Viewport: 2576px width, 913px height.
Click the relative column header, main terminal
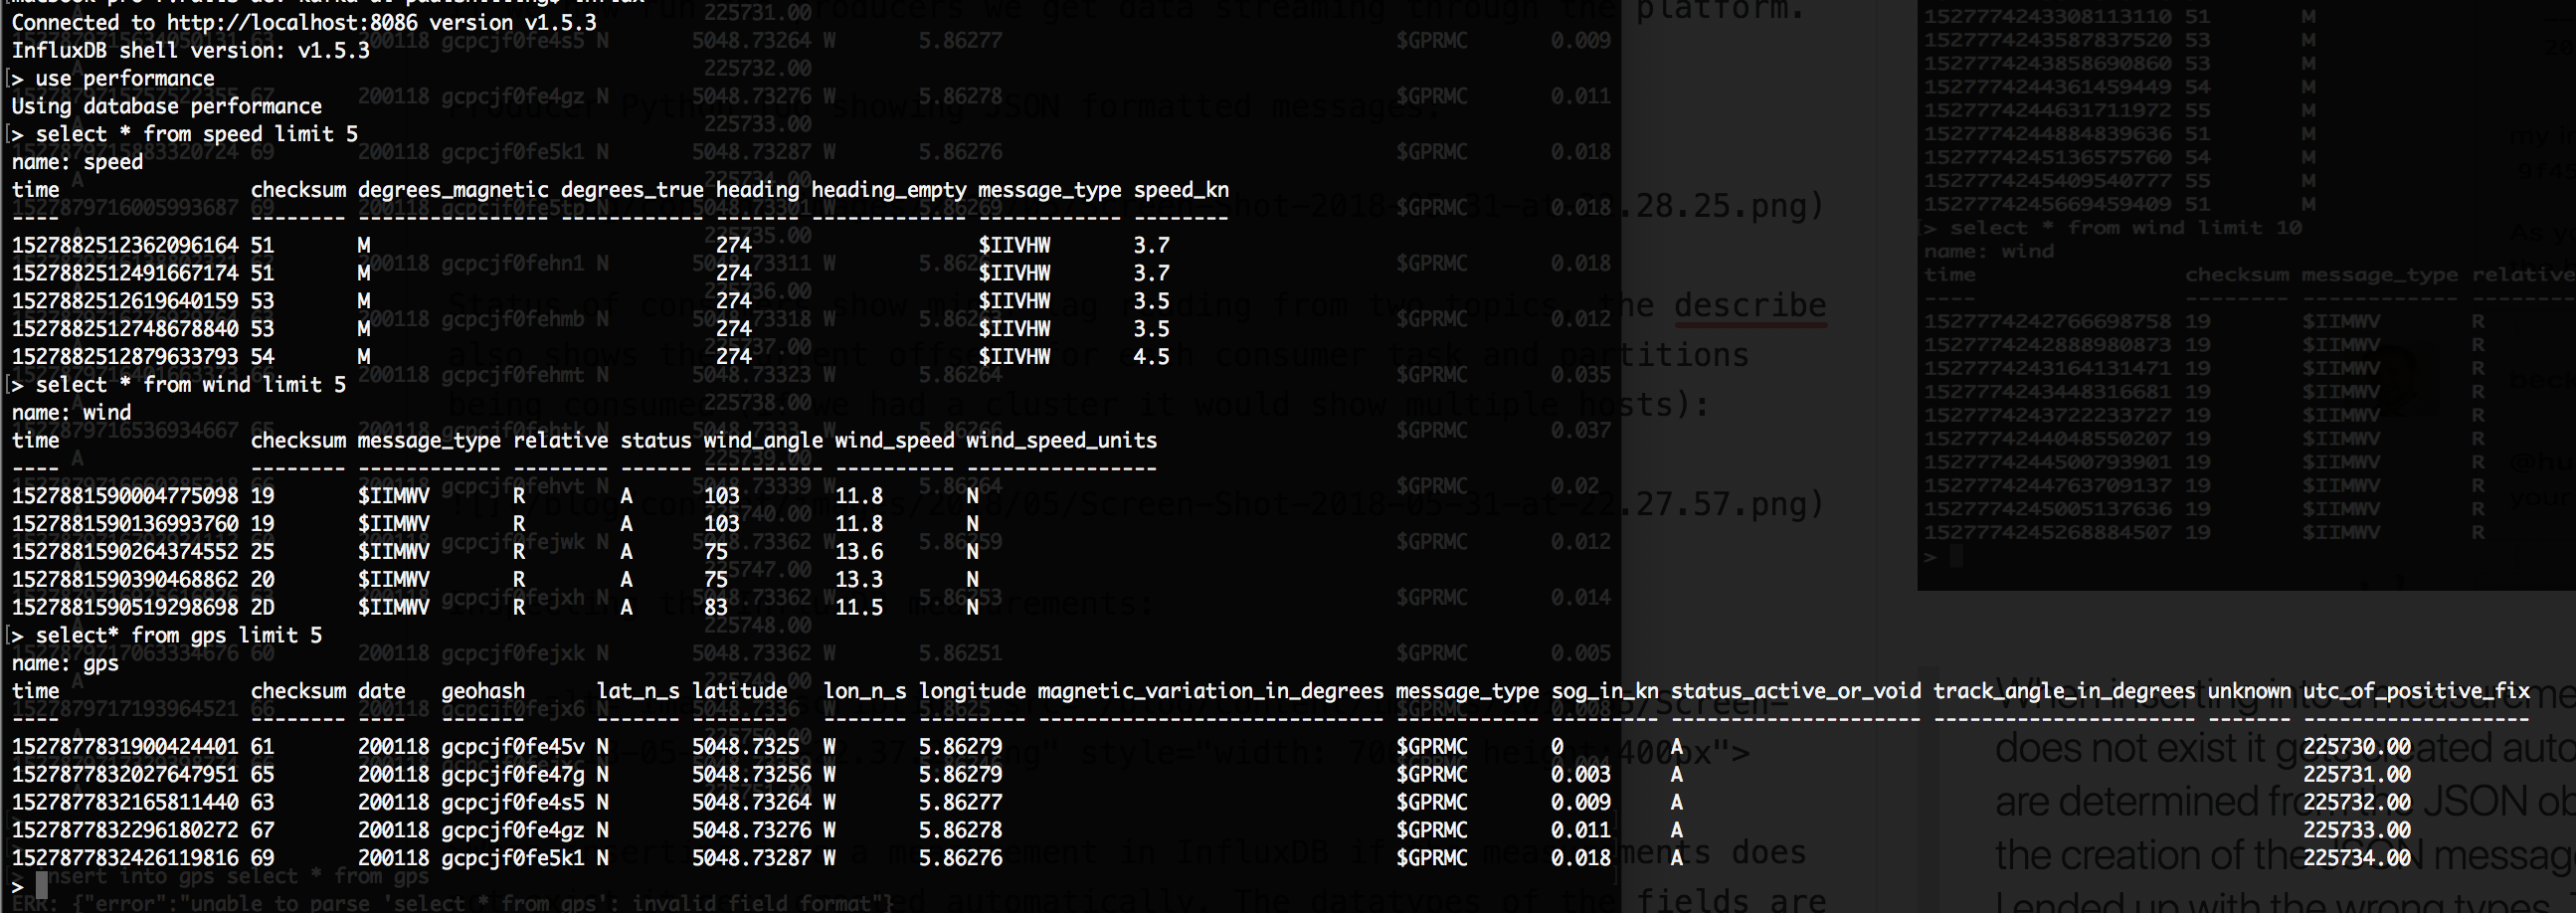point(561,441)
